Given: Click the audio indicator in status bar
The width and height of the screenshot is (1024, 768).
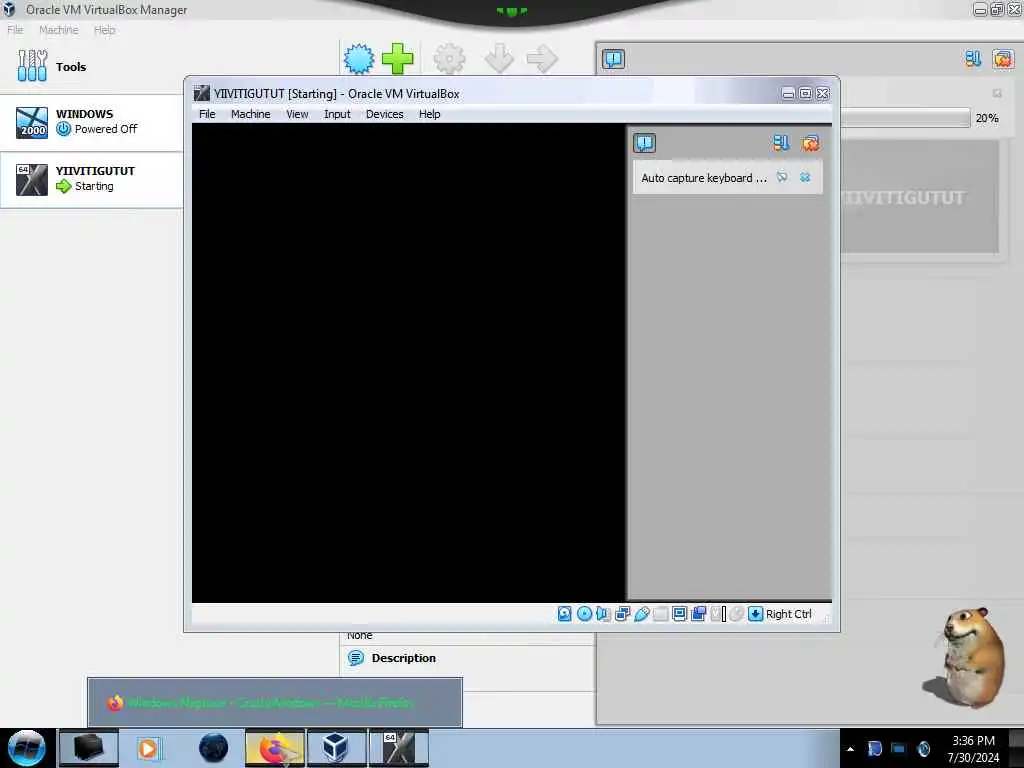Looking at the screenshot, I should 603,614.
